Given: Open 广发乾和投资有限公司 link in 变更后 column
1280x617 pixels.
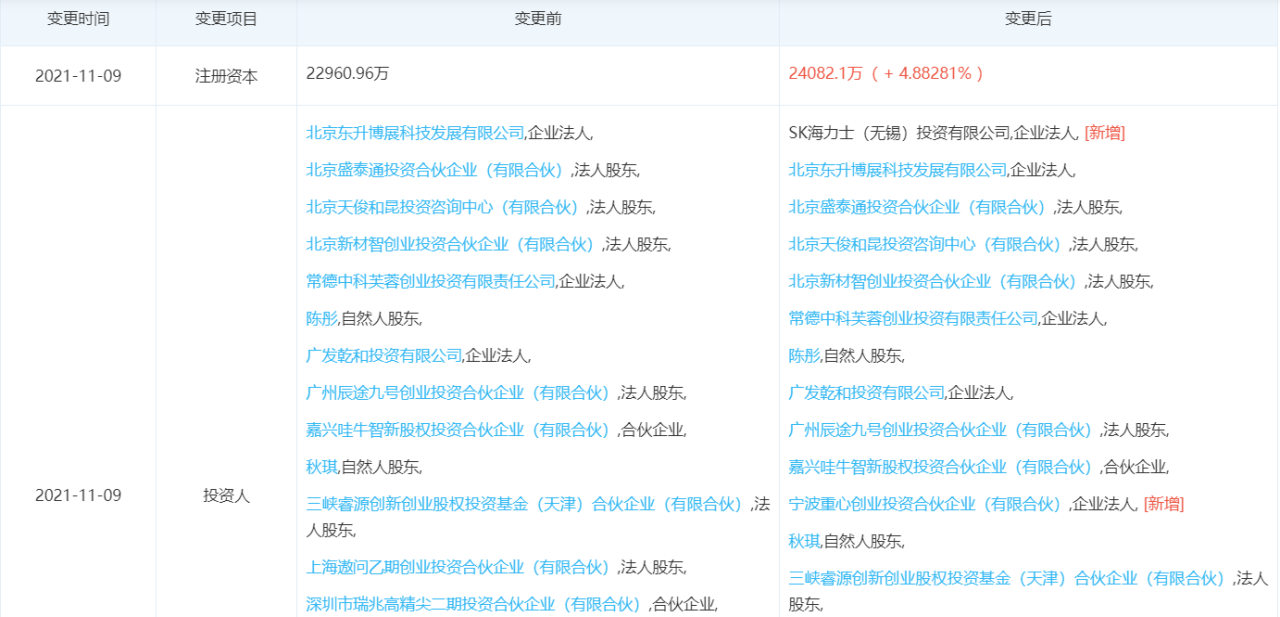Looking at the screenshot, I should tap(866, 393).
